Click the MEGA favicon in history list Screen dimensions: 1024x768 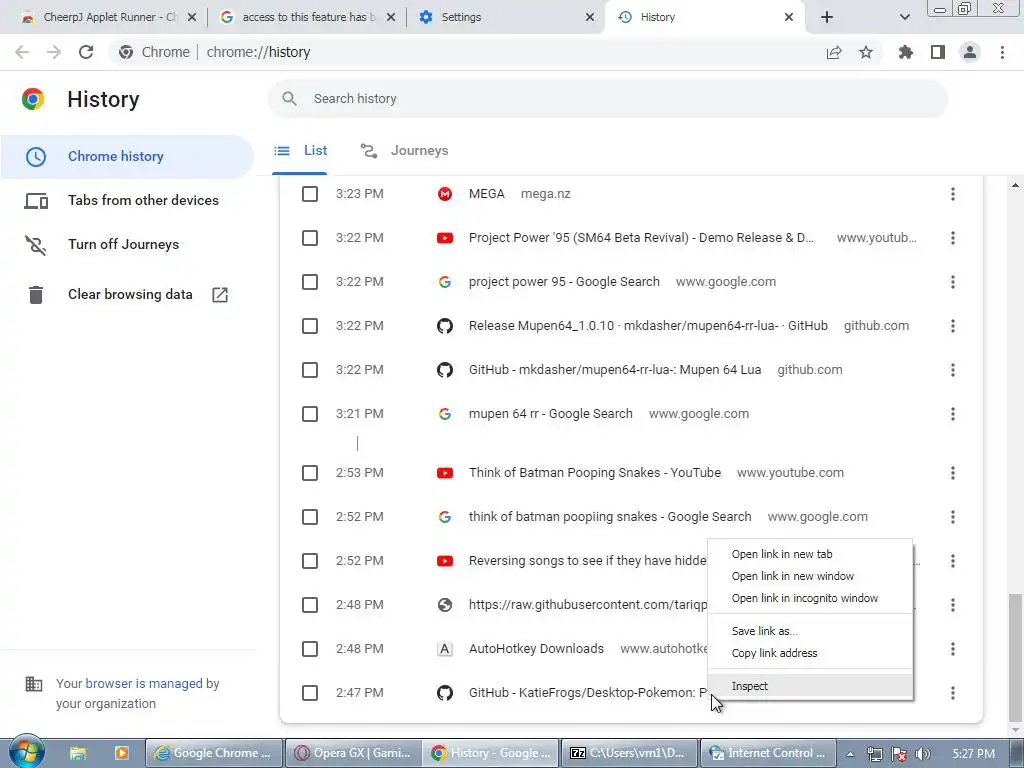[445, 194]
